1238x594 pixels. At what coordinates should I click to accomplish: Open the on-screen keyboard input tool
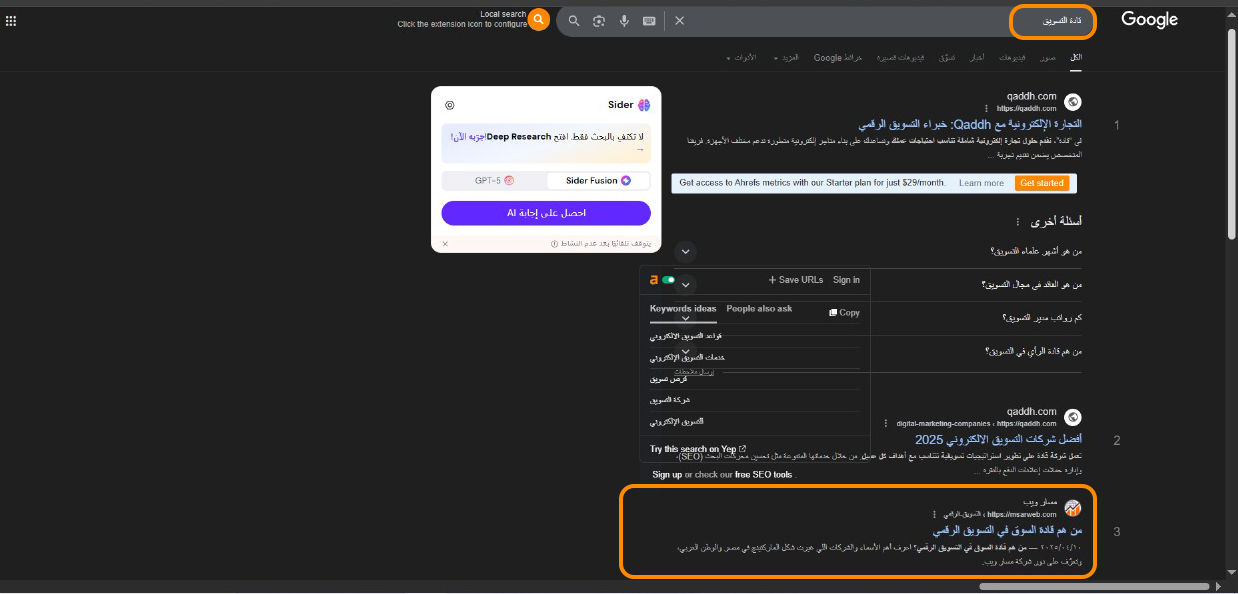[649, 21]
